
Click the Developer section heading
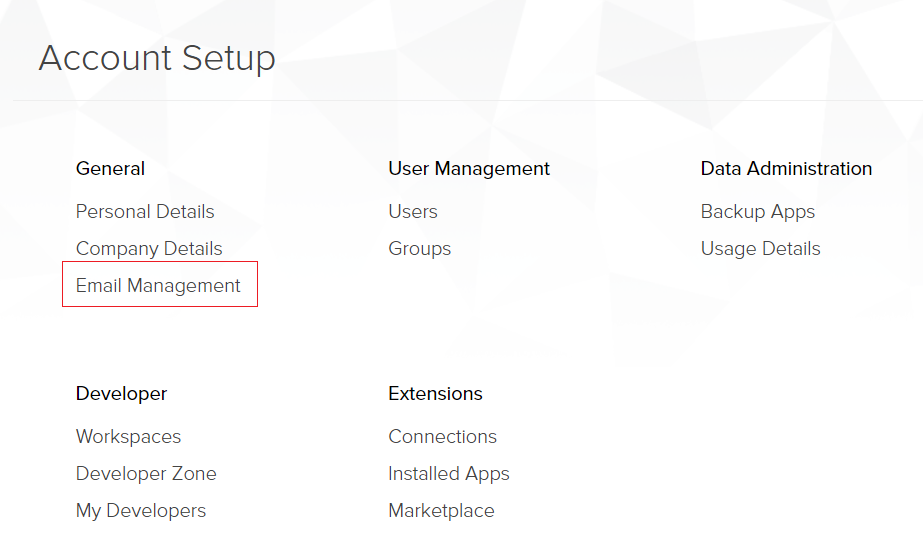(x=121, y=393)
